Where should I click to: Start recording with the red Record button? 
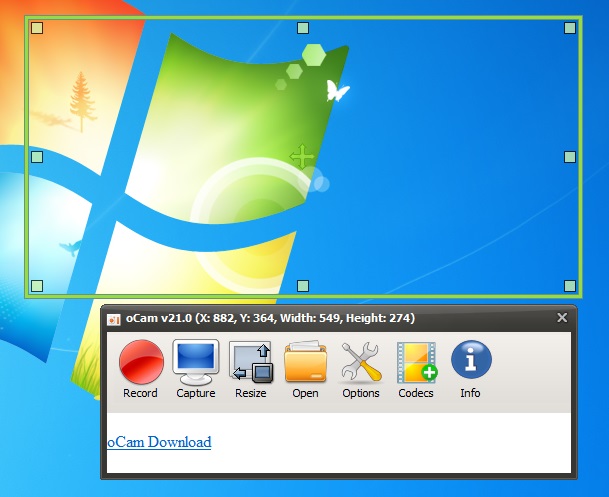tap(141, 361)
